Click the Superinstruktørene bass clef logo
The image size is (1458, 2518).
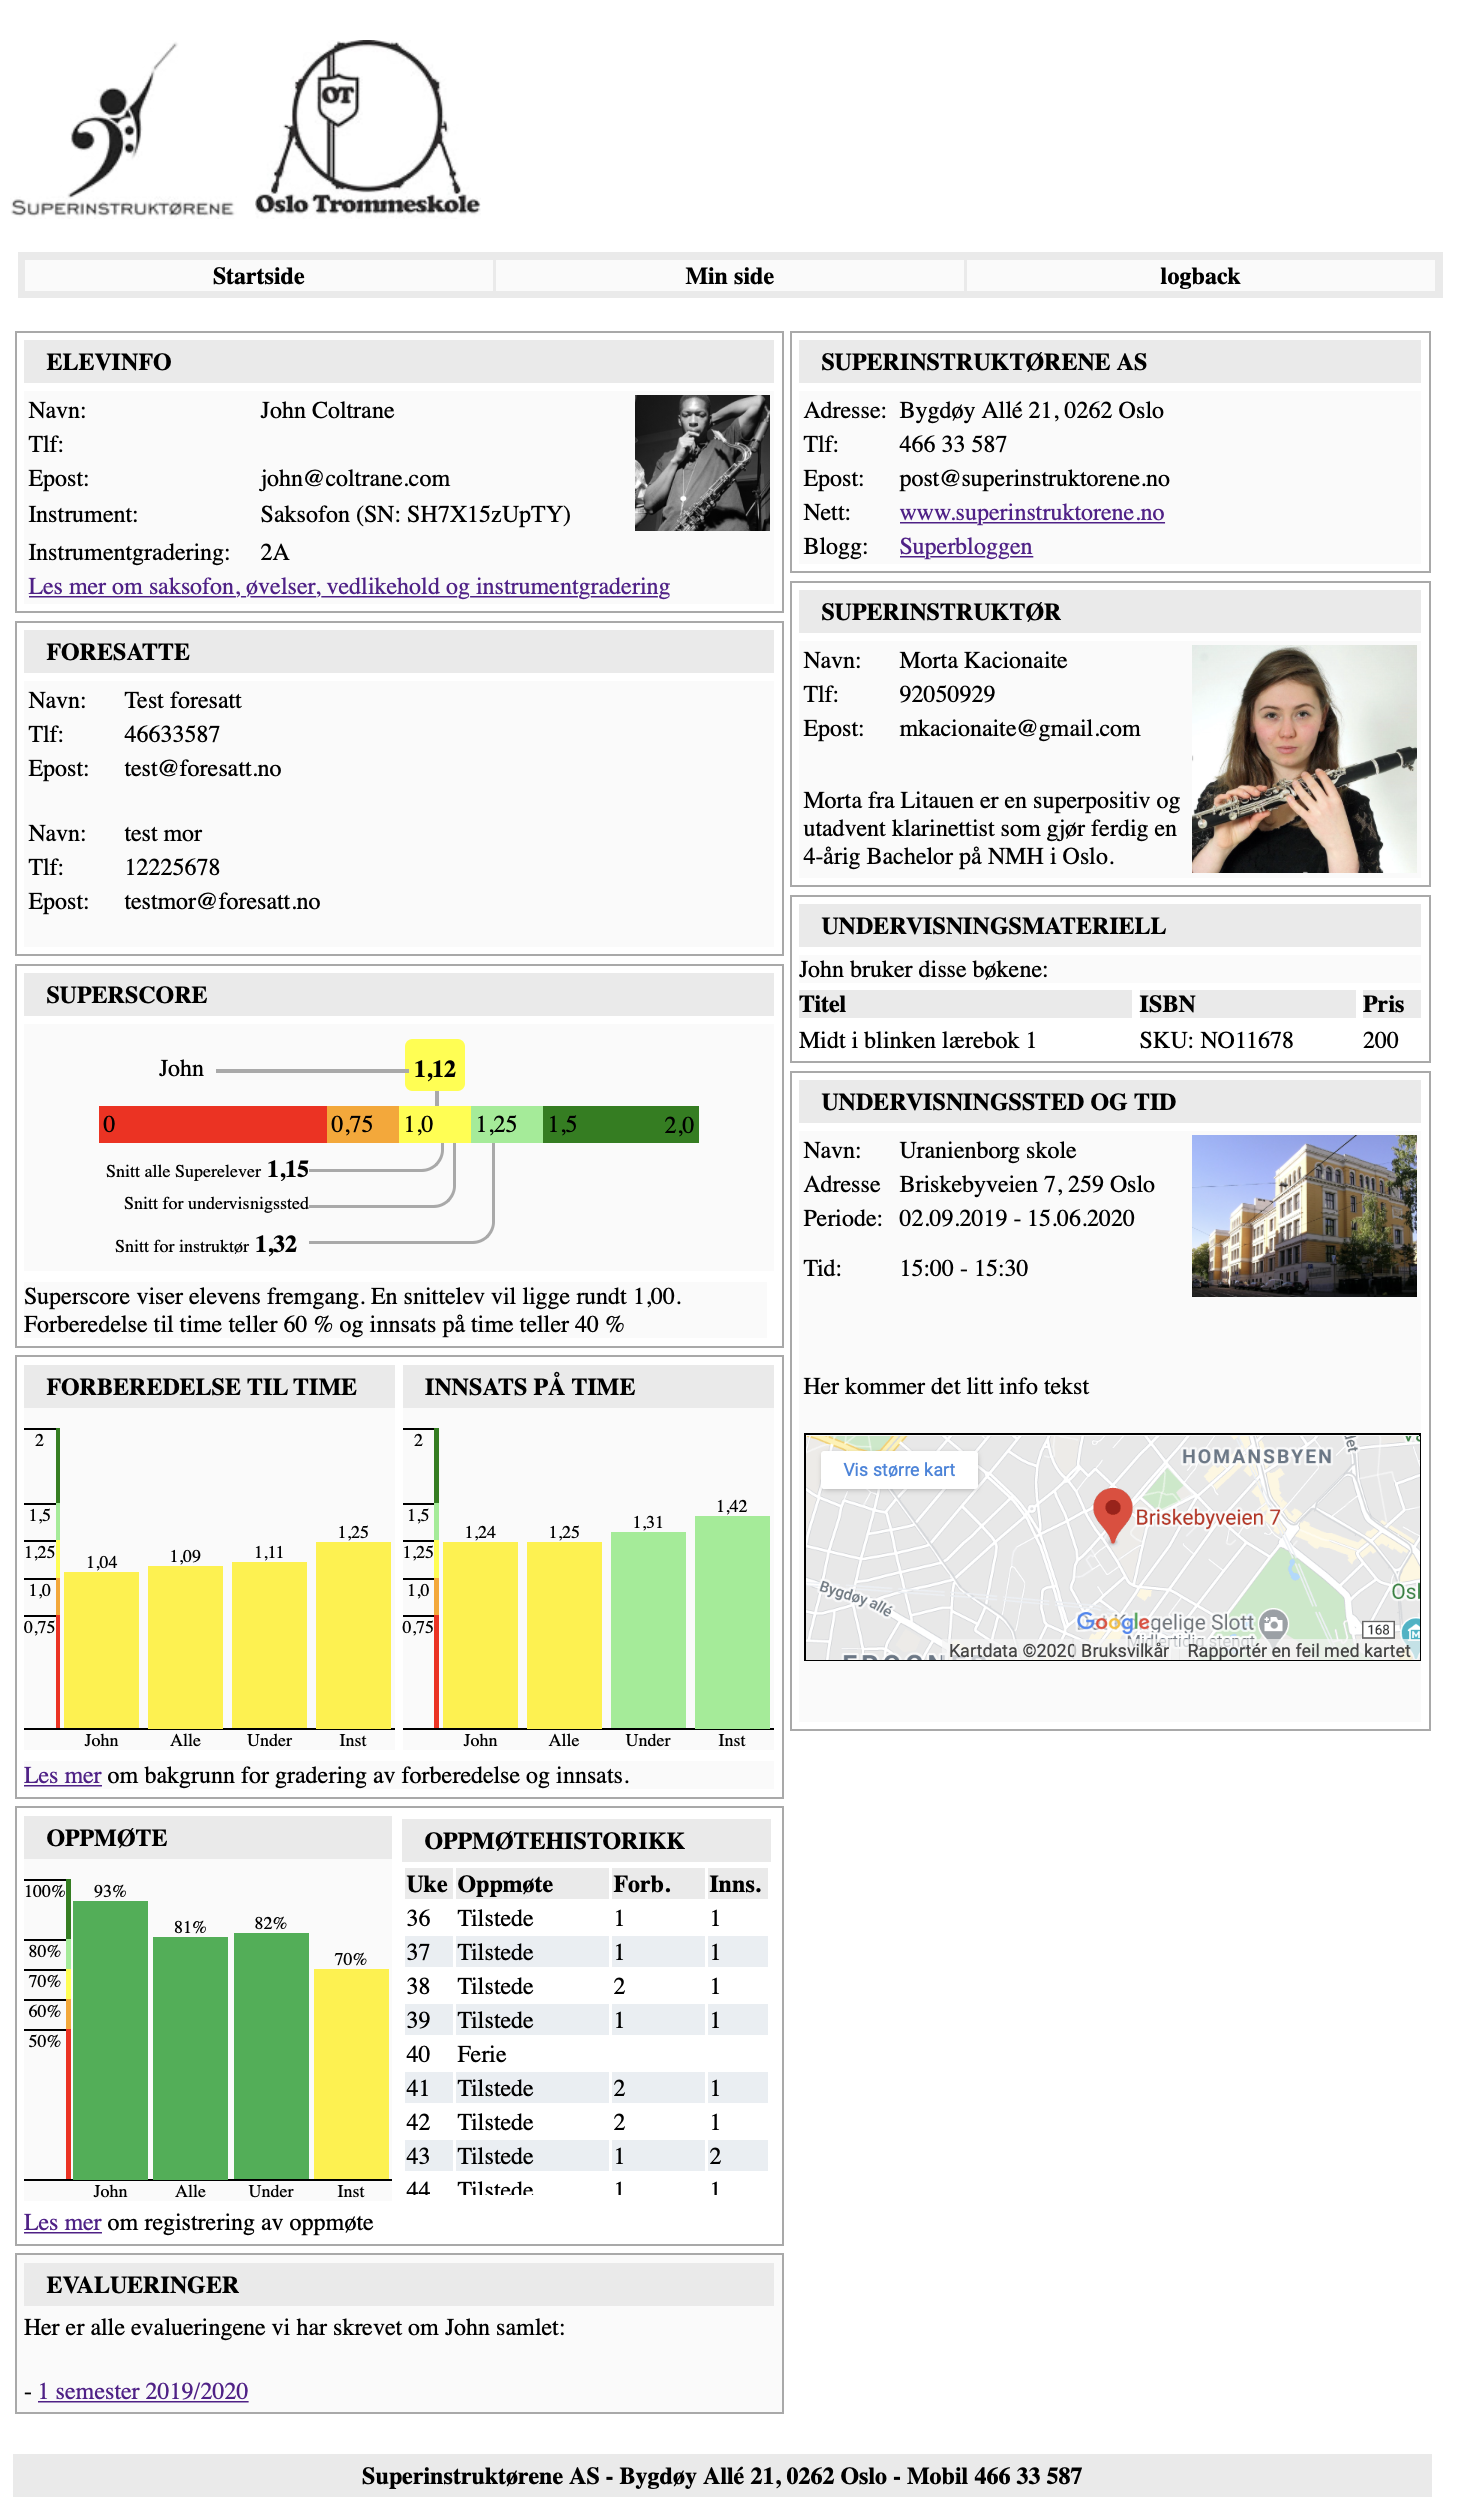pyautogui.click(x=122, y=130)
